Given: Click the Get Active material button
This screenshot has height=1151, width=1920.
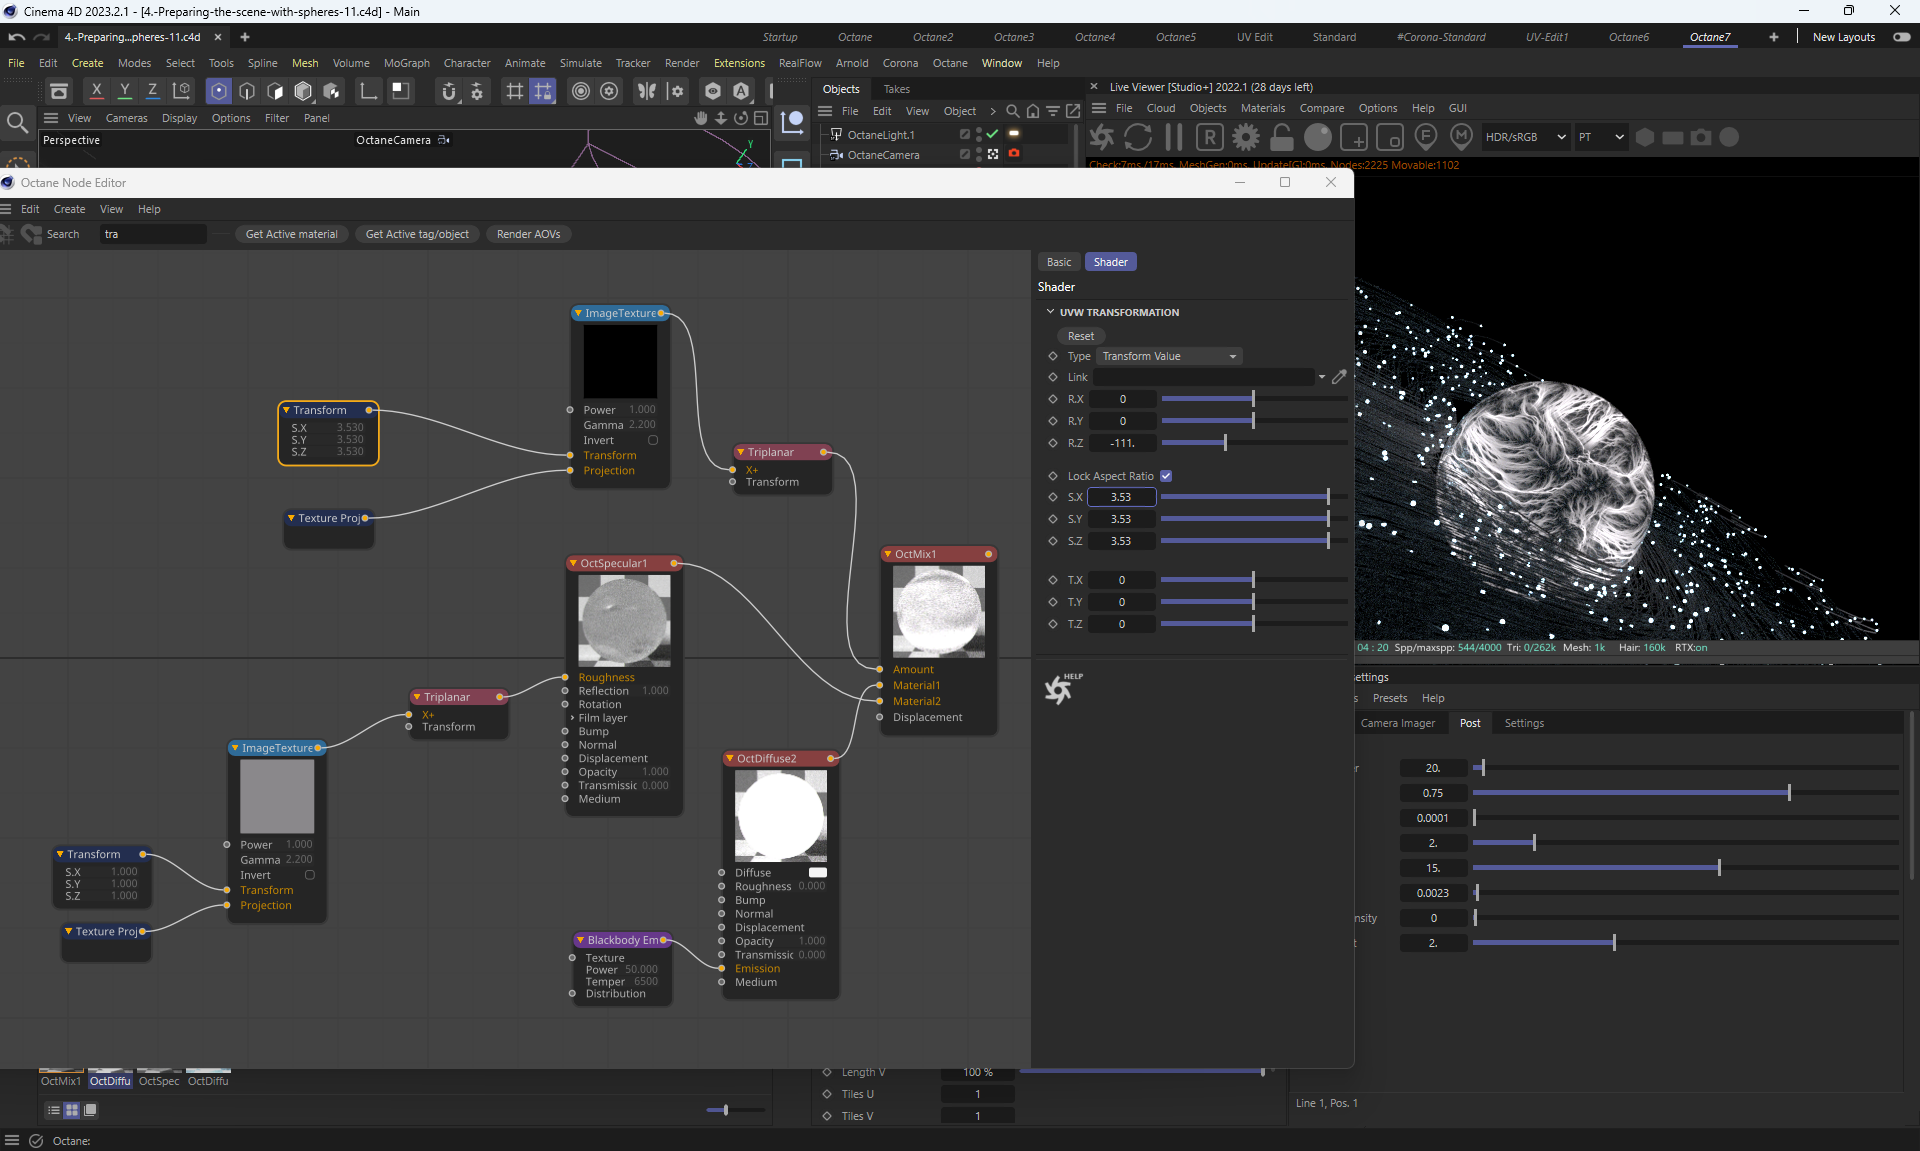Looking at the screenshot, I should (291, 234).
